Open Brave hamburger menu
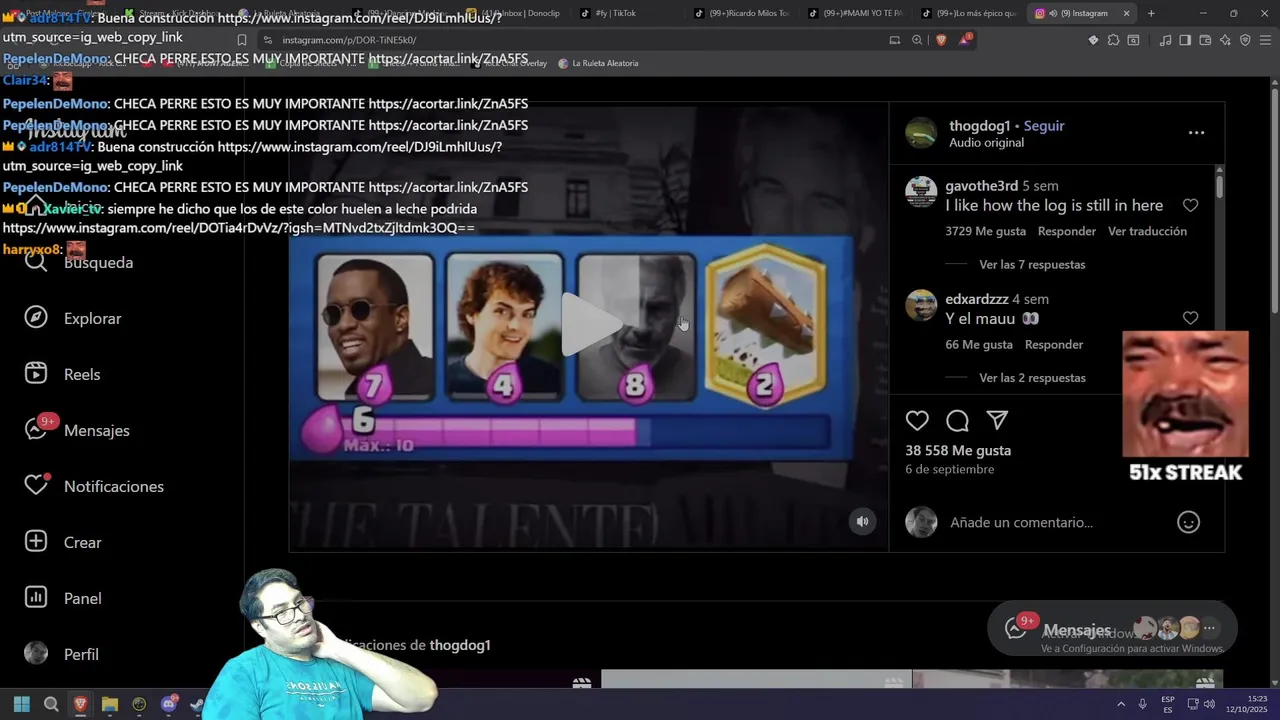This screenshot has width=1280, height=720. pos(1266,40)
